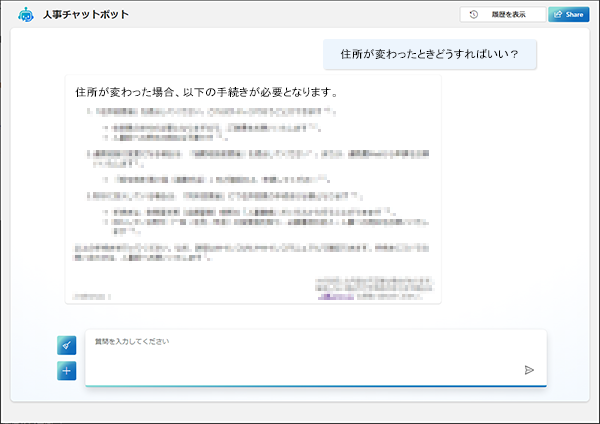This screenshot has width=600, height=424.
Task: Click the send arrow icon
Action: pyautogui.click(x=529, y=370)
